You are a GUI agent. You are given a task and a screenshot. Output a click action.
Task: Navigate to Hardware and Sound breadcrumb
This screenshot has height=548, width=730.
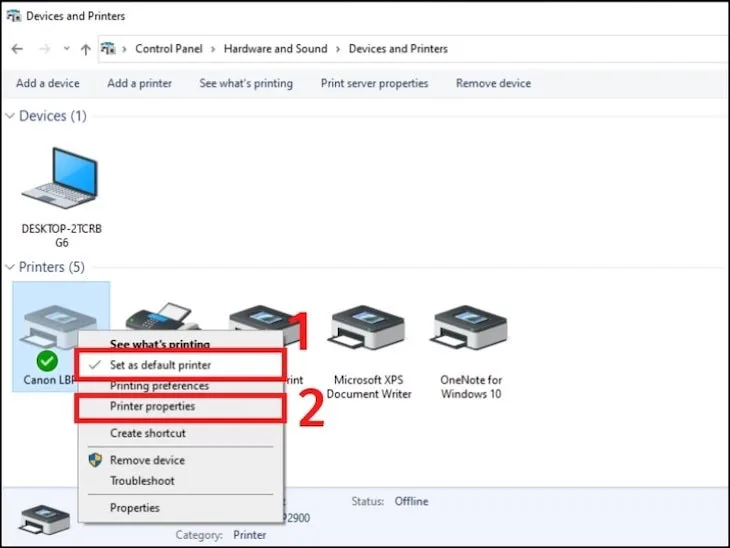pos(275,49)
